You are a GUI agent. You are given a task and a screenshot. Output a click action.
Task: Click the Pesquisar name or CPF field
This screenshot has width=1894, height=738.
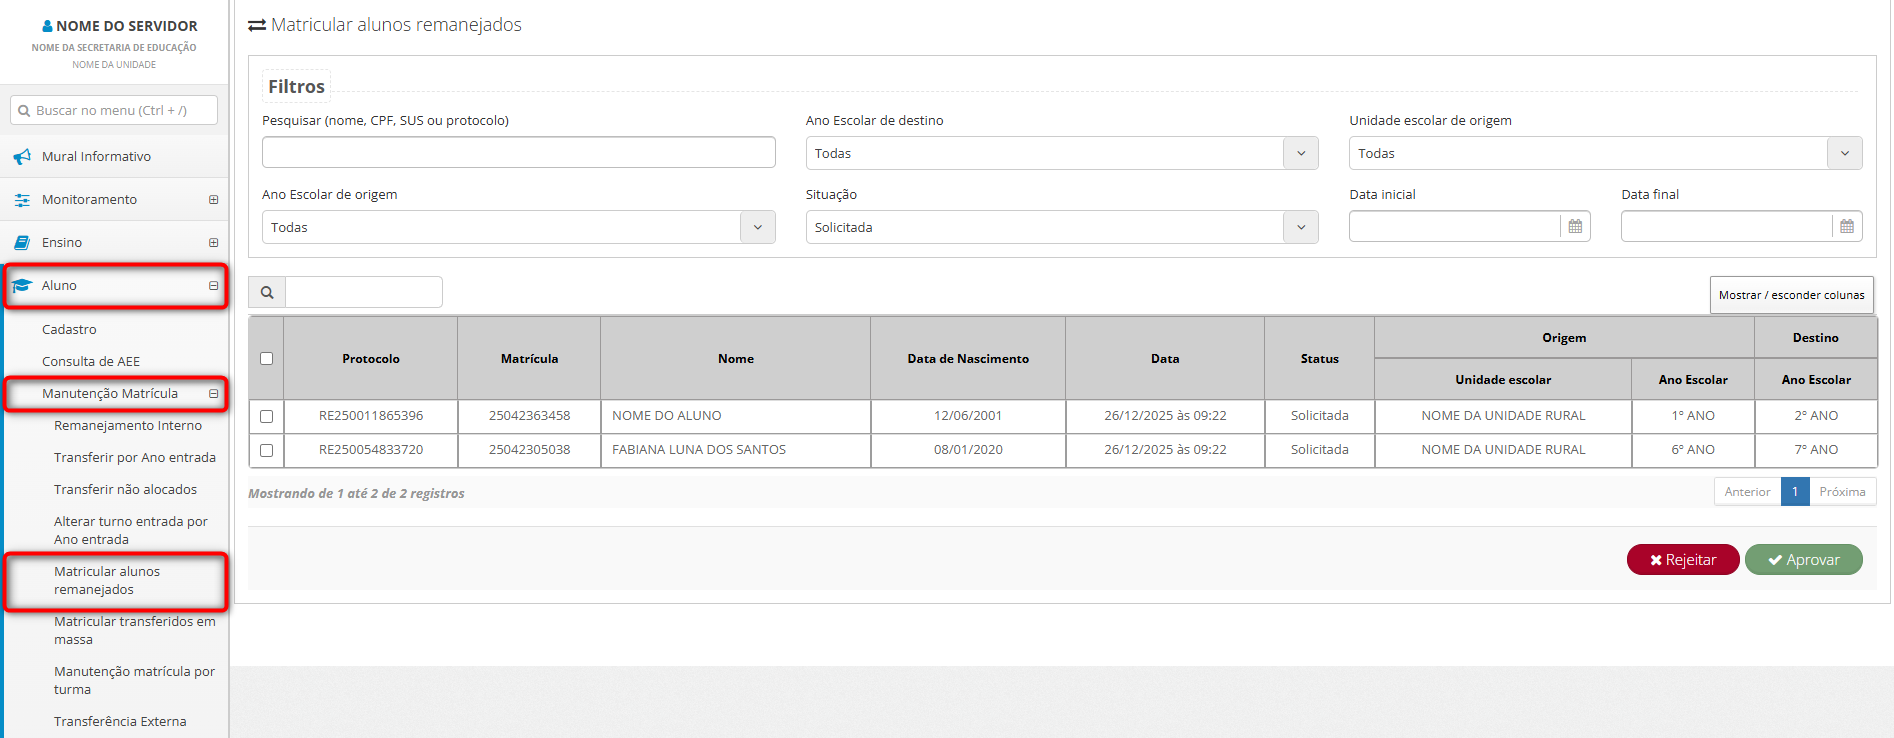point(518,153)
